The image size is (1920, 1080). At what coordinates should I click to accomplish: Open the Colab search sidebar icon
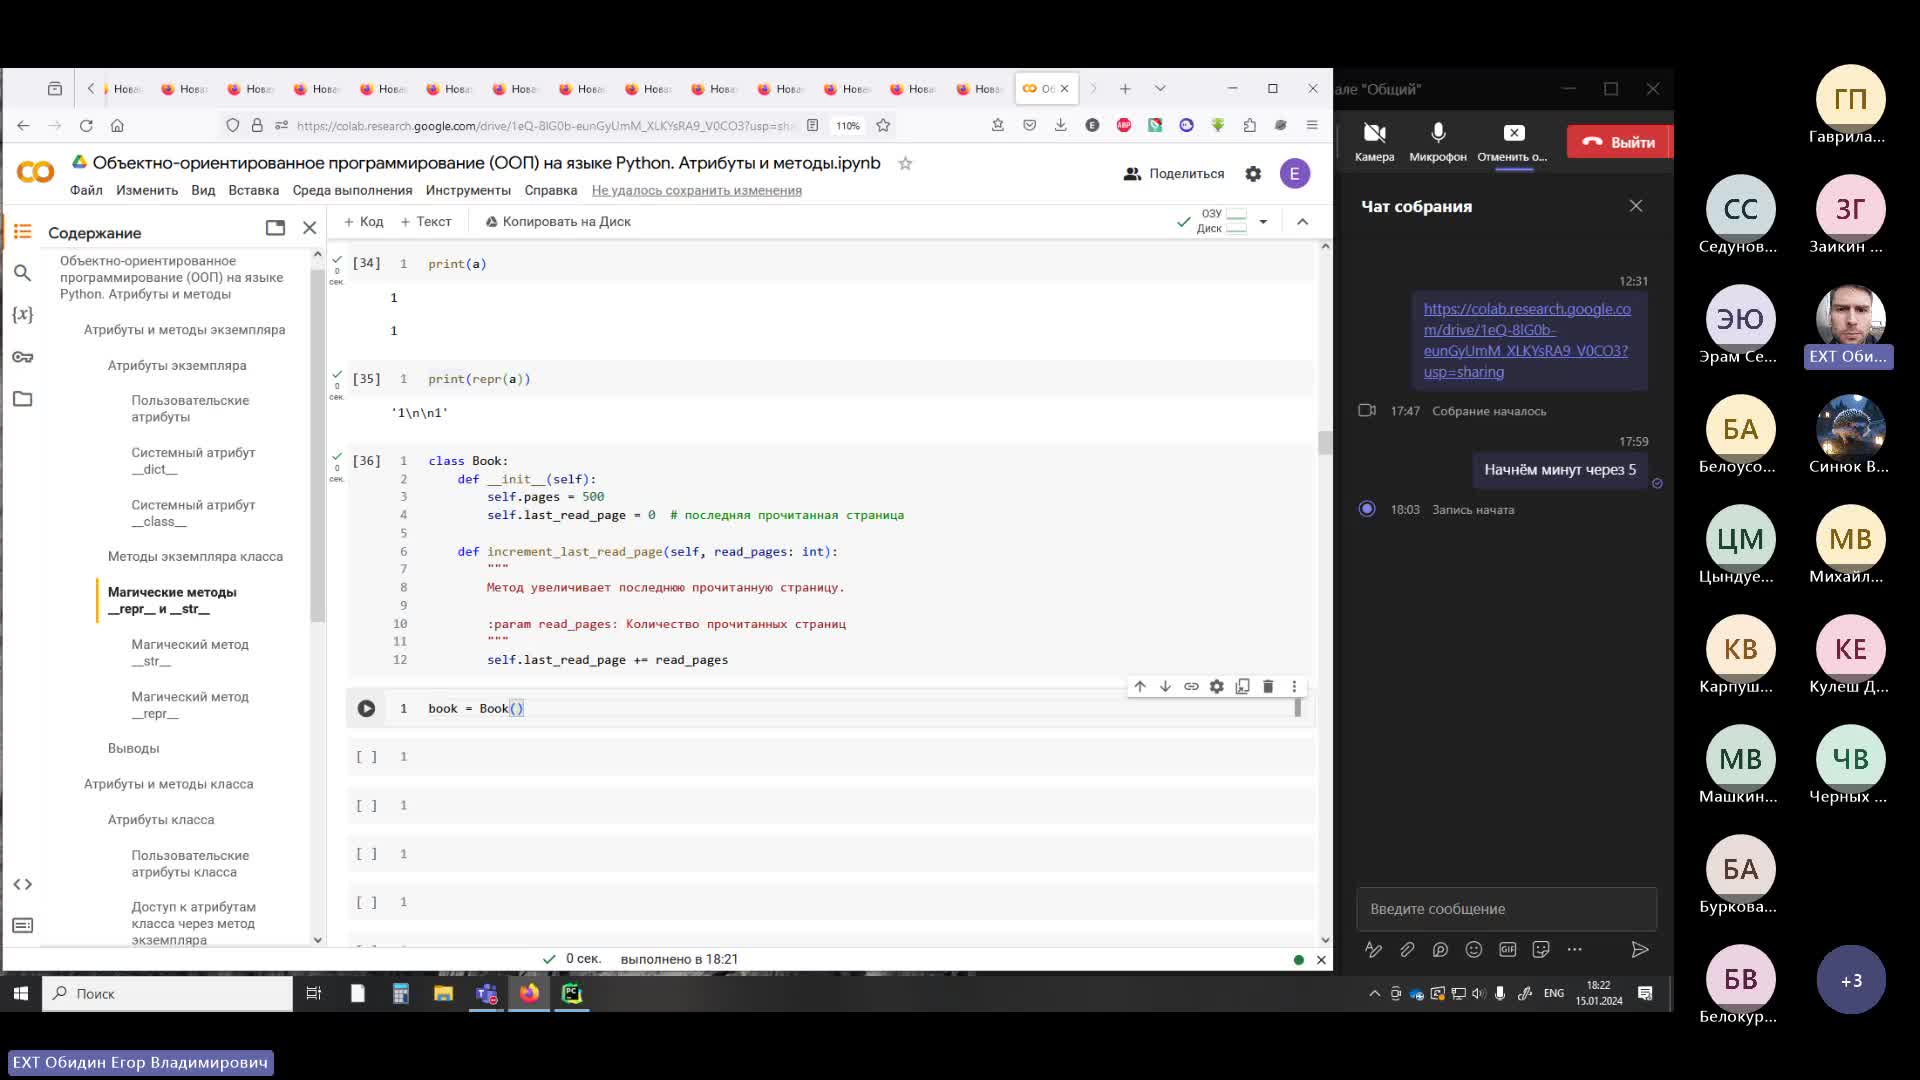coord(22,272)
